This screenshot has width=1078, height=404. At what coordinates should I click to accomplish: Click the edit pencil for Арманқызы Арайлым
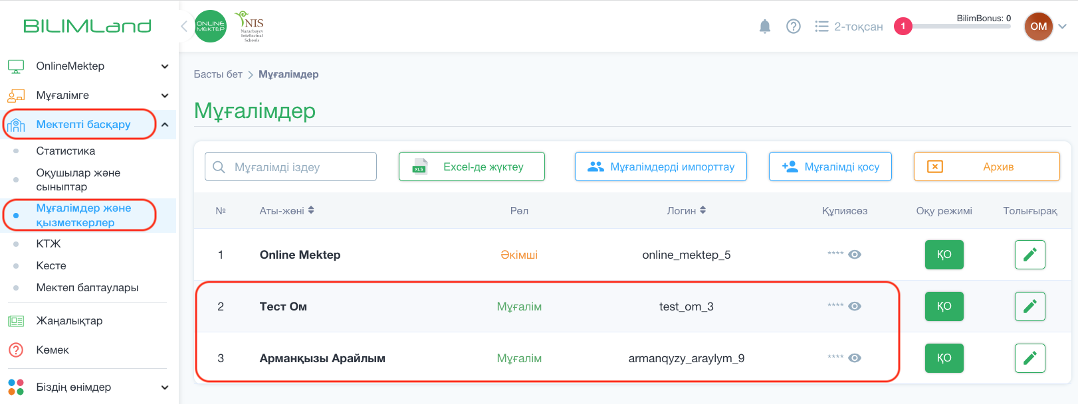(x=1030, y=358)
